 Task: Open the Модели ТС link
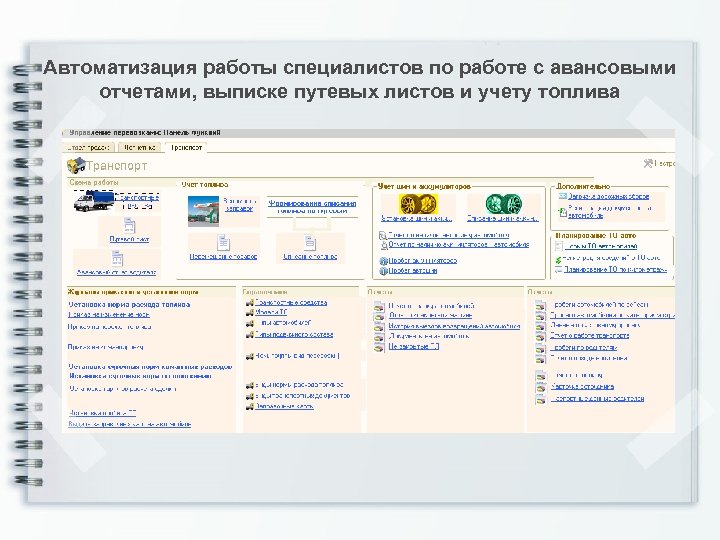pos(271,312)
